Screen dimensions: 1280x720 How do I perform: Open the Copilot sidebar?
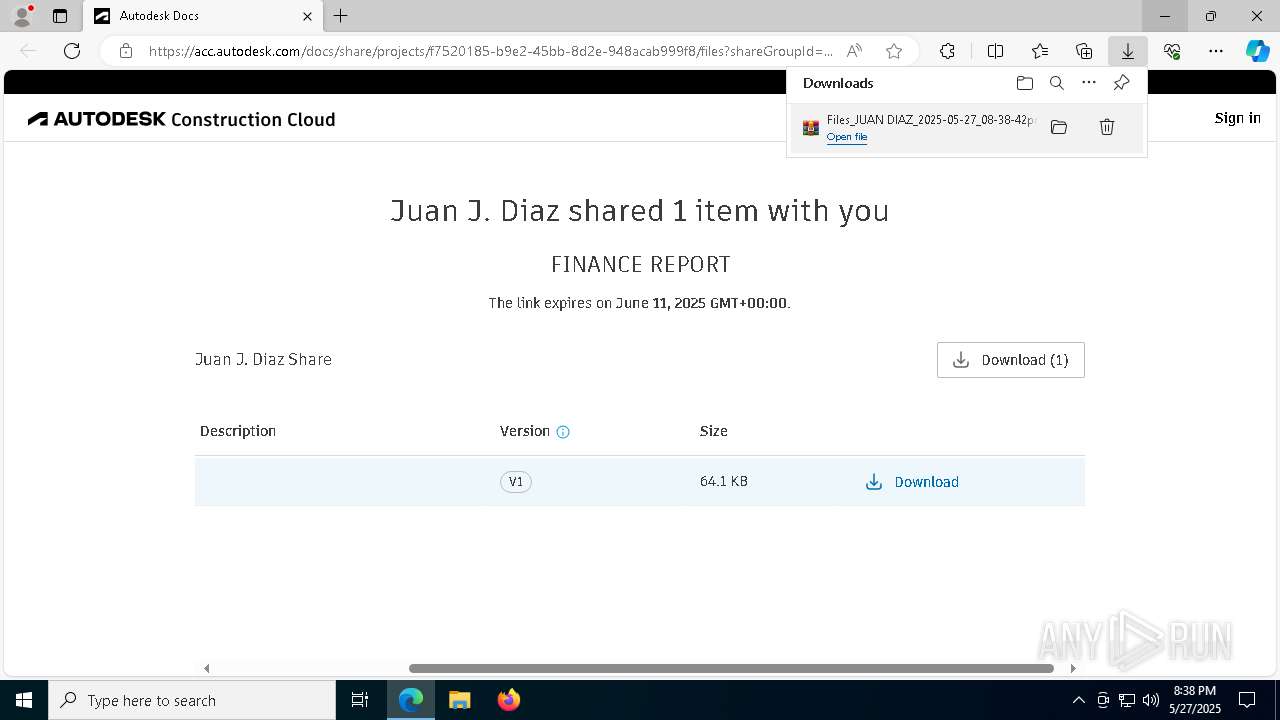(1257, 51)
